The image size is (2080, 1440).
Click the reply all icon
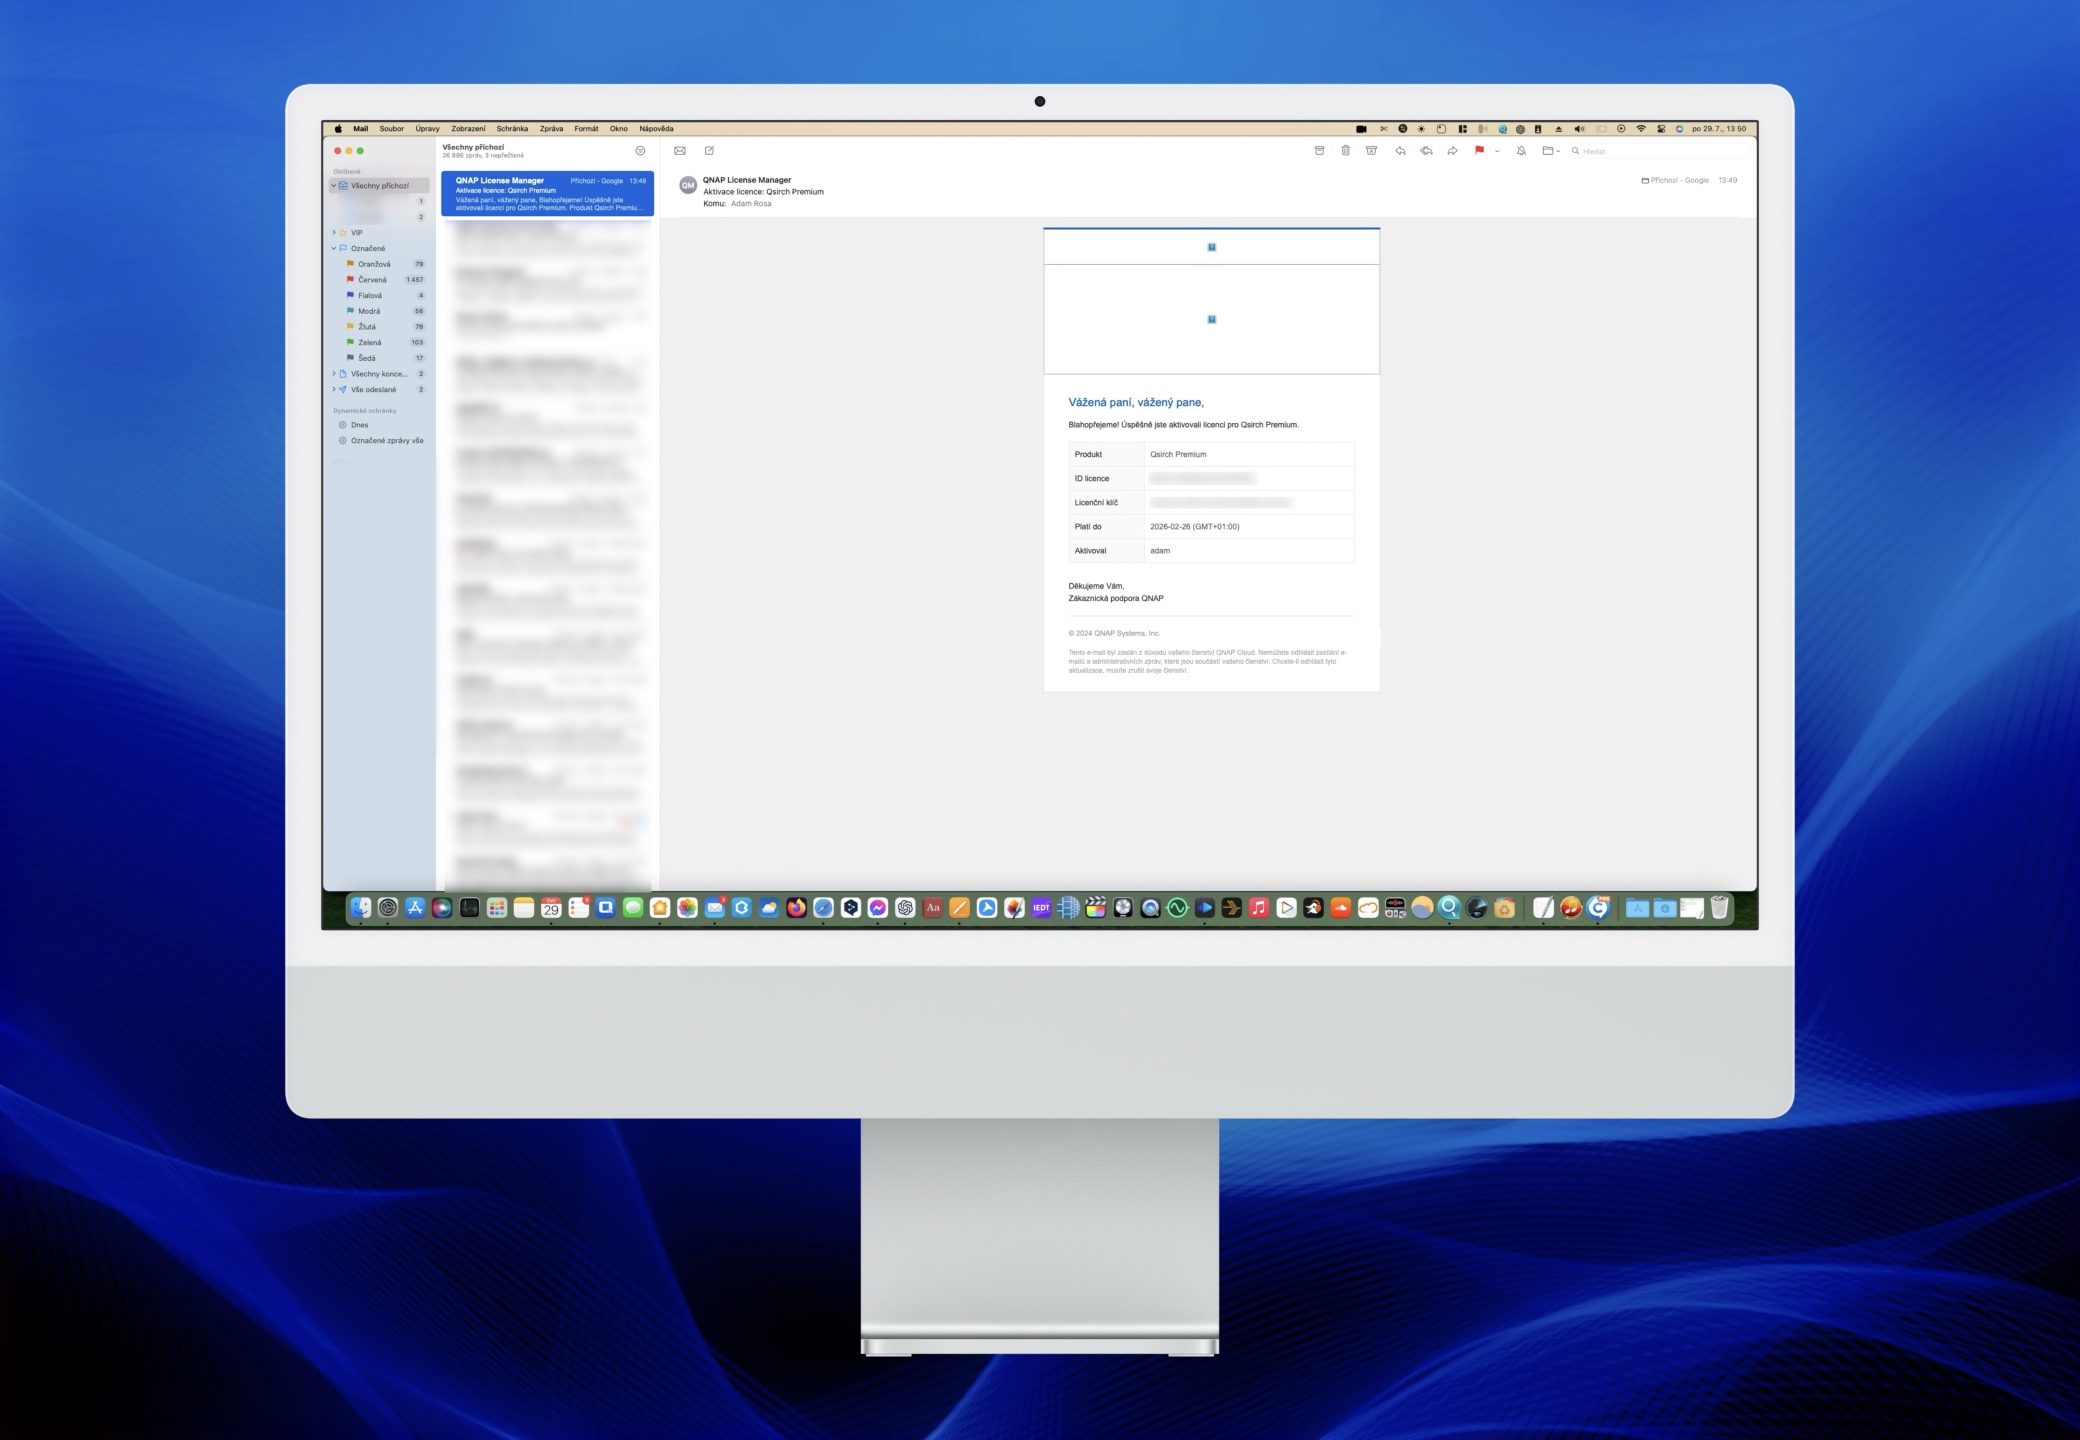[1426, 151]
